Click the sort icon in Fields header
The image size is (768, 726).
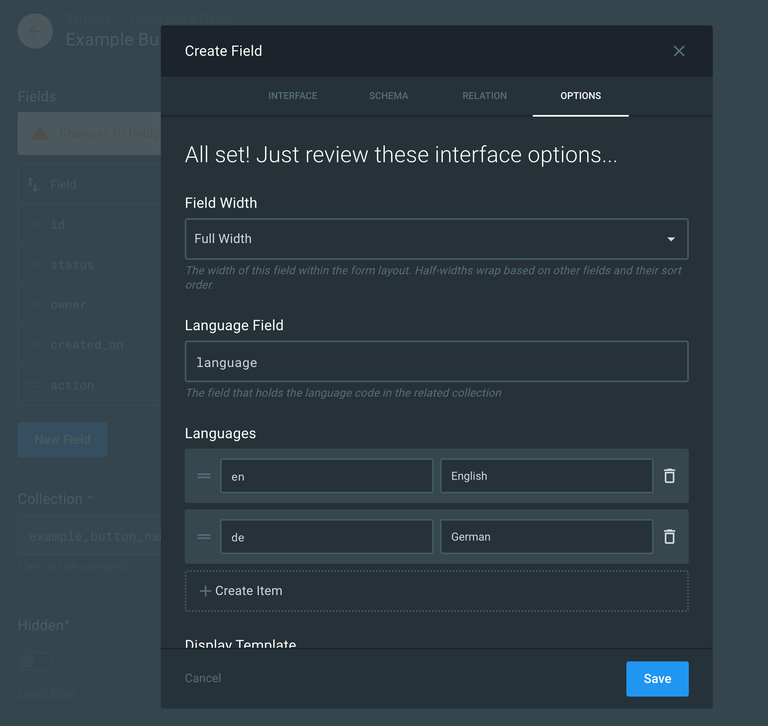(33, 185)
